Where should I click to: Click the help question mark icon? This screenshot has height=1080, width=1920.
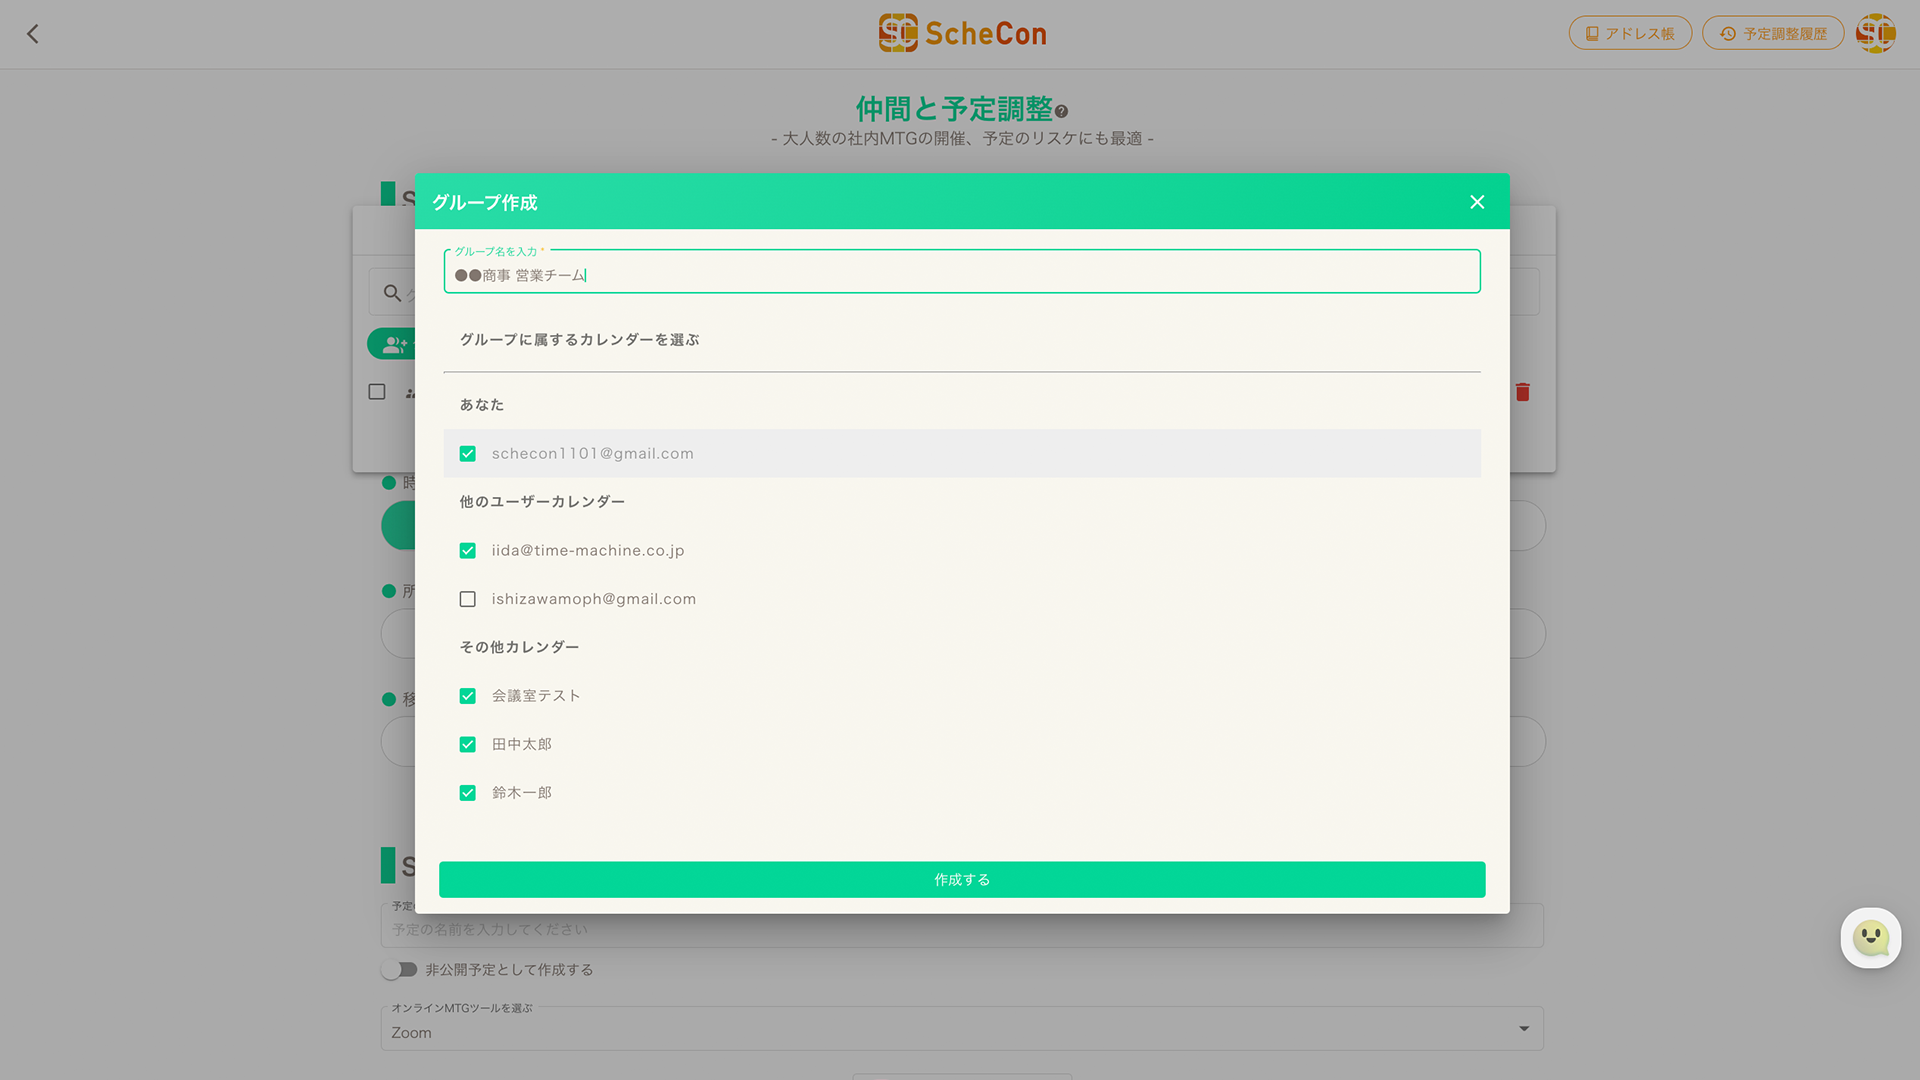[x=1061, y=111]
